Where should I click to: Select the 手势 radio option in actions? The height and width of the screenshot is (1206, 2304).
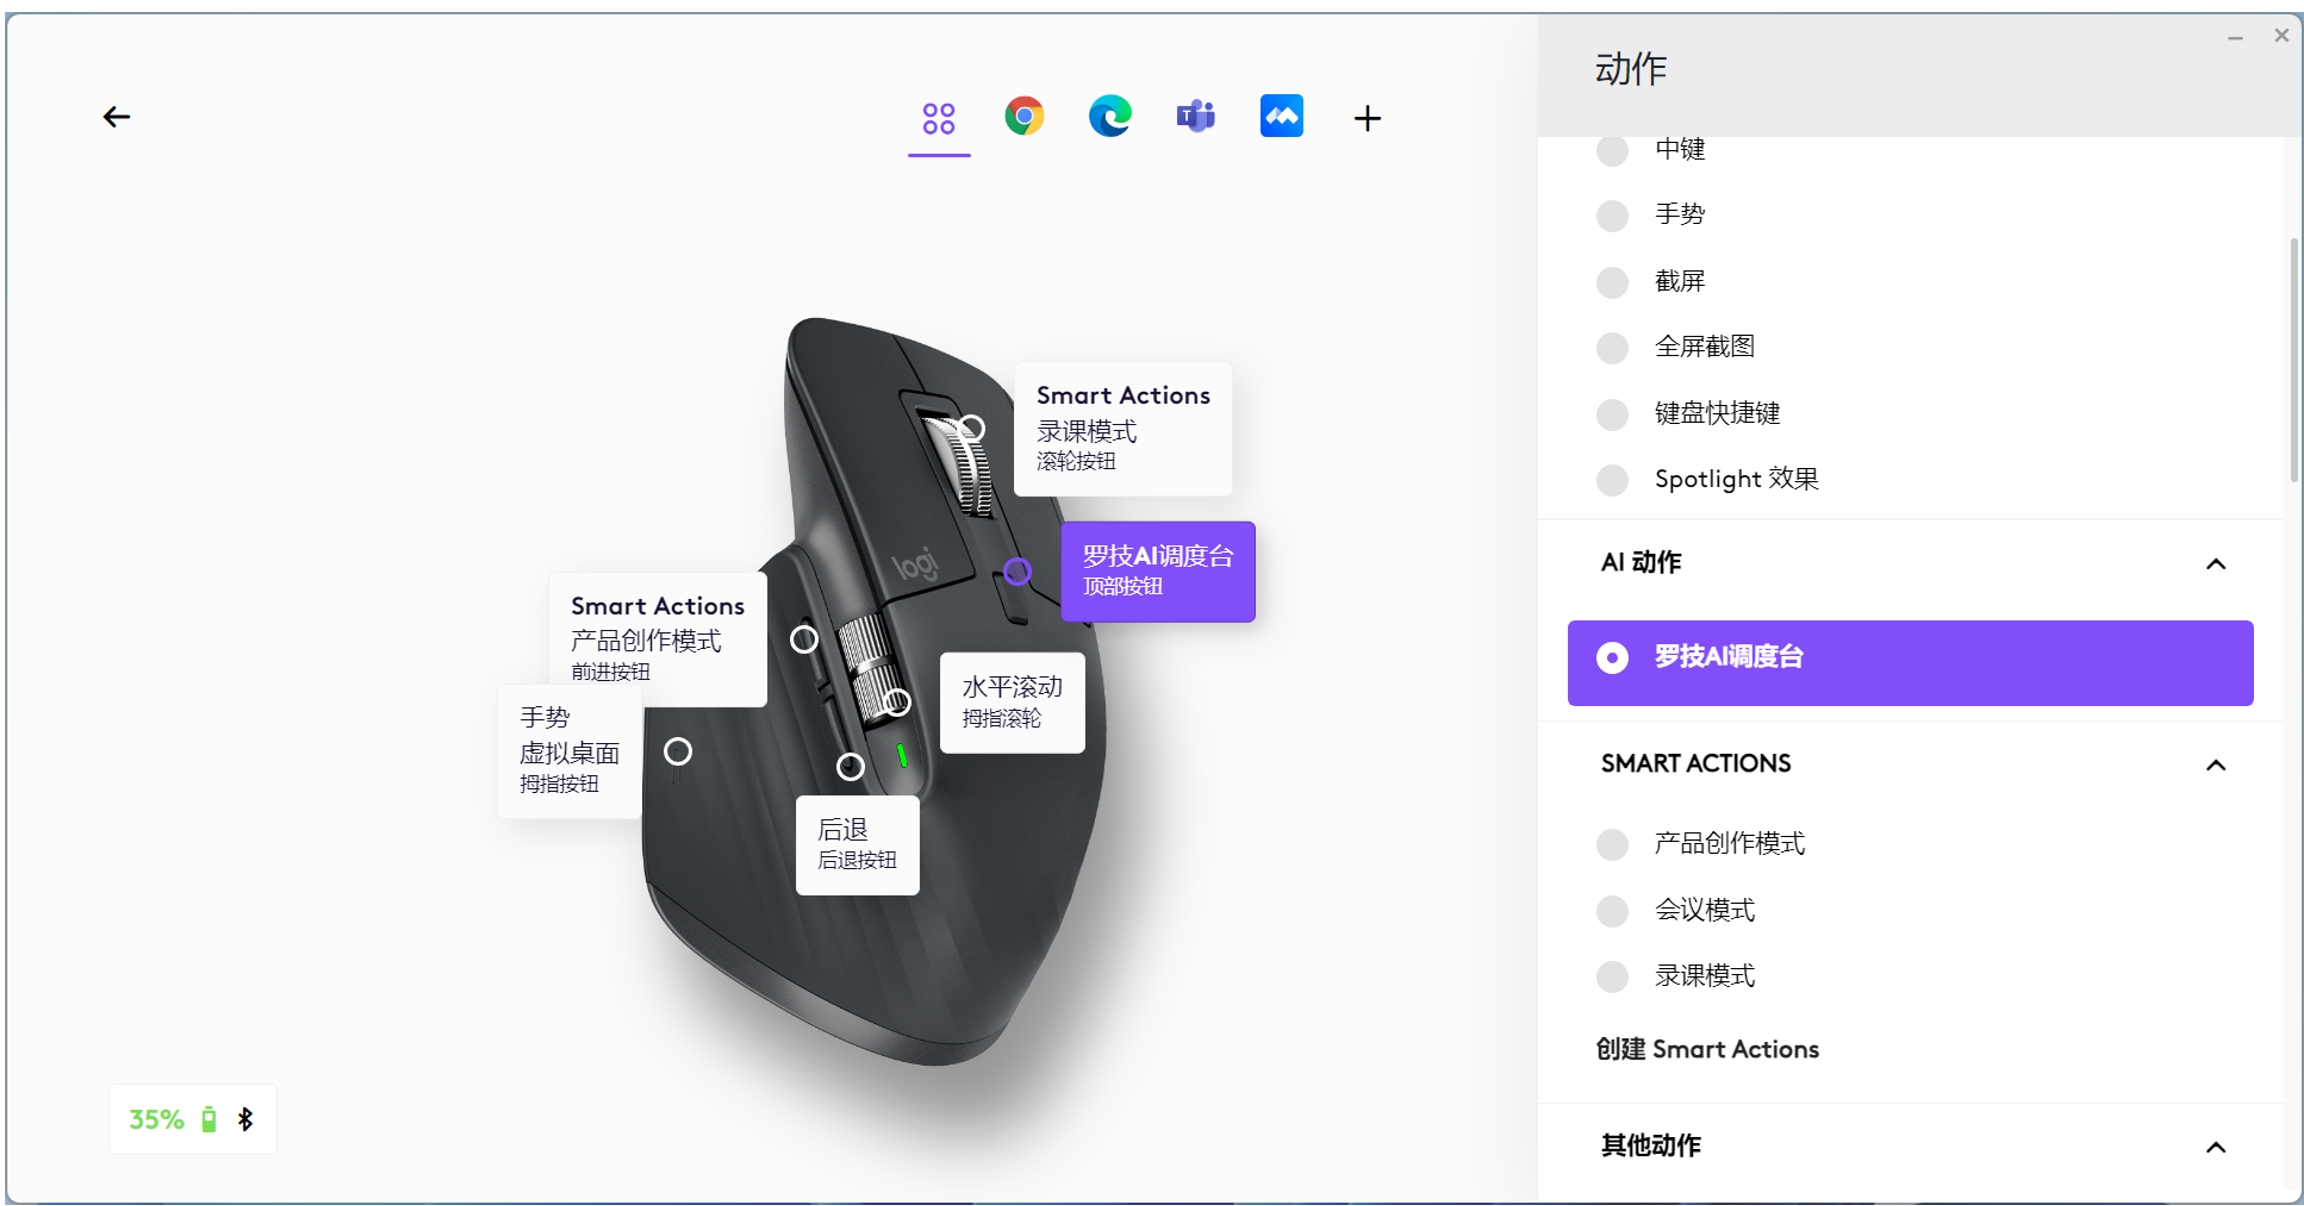tap(1612, 215)
